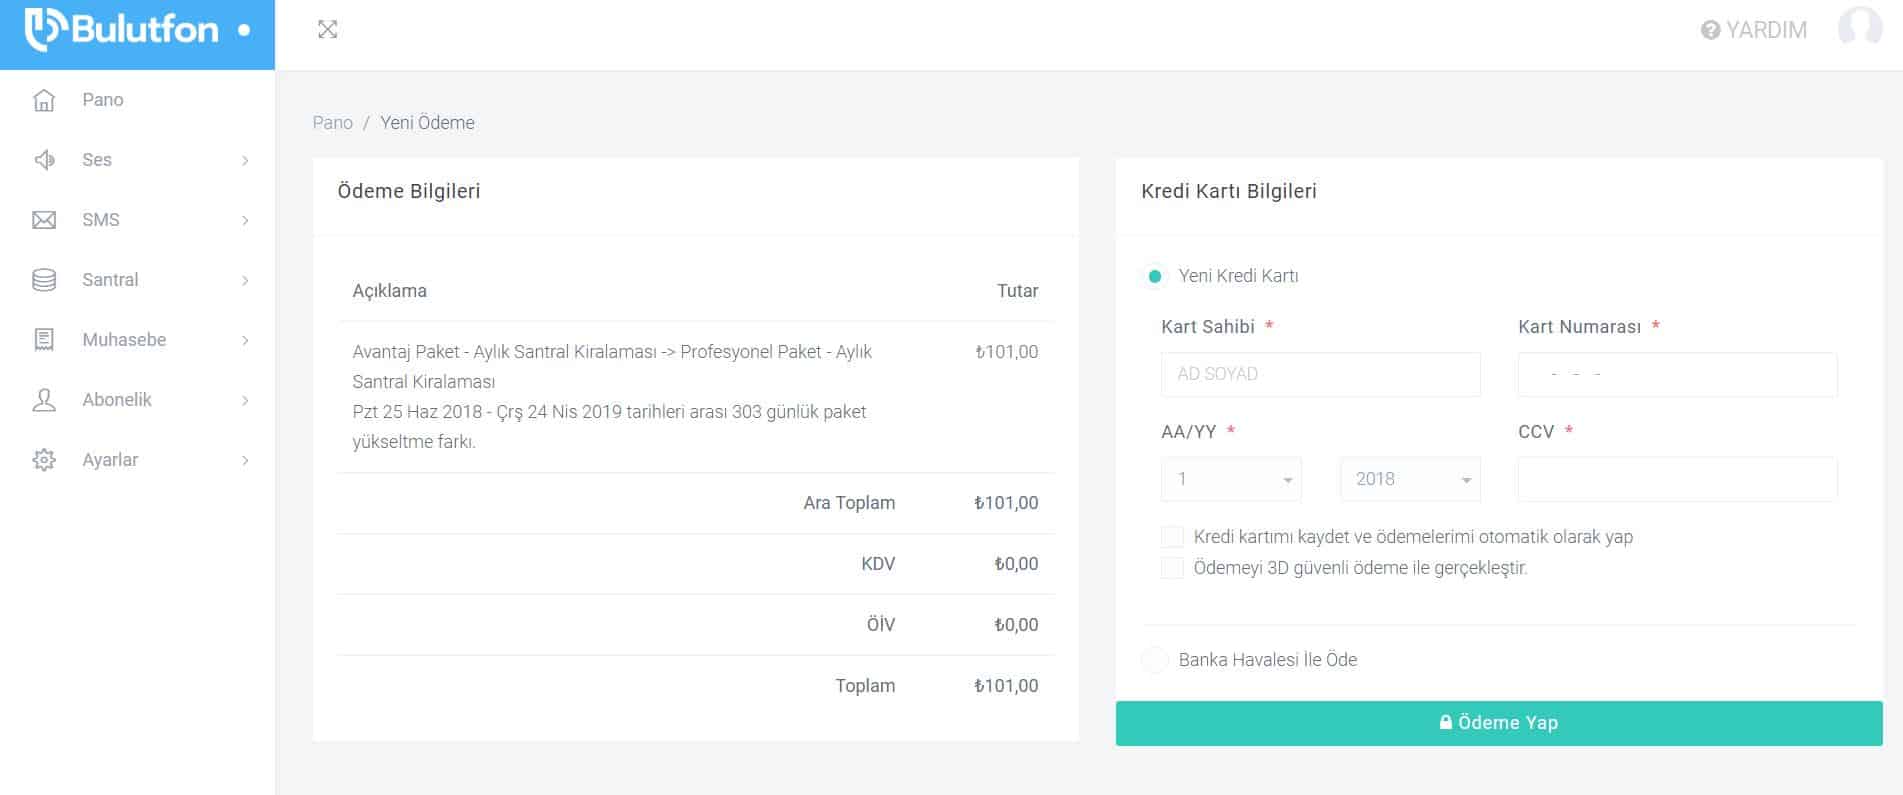This screenshot has width=1903, height=795.
Task: Click the Toplam ₺101,00 value
Action: (1006, 686)
